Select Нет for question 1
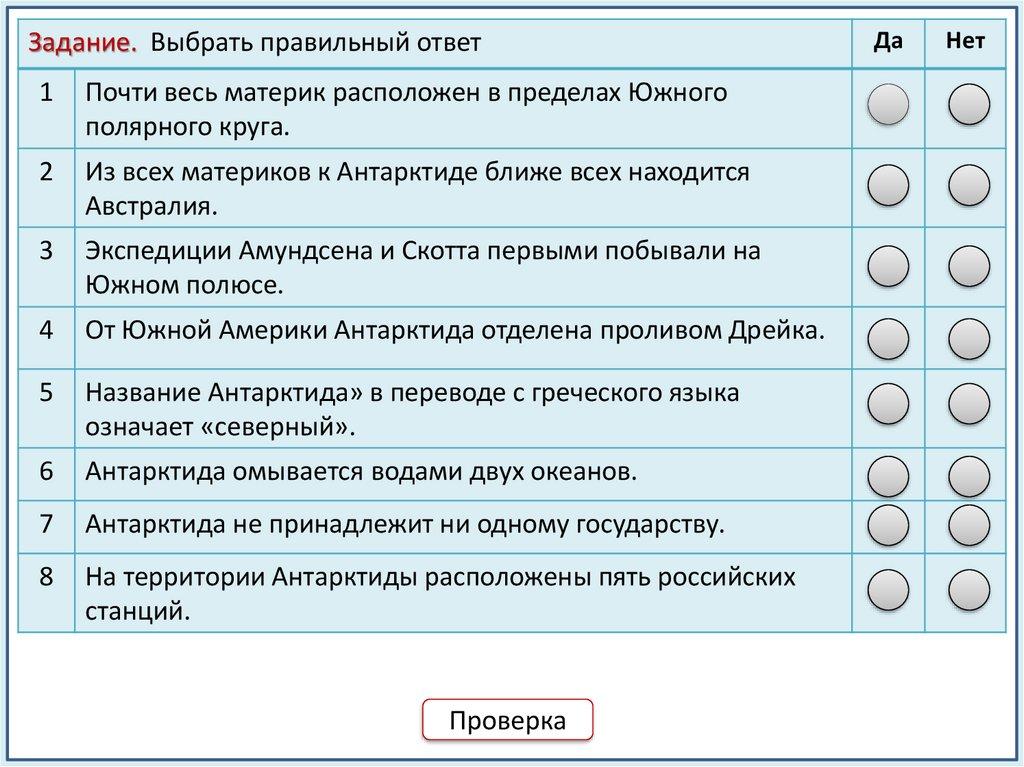 point(968,105)
